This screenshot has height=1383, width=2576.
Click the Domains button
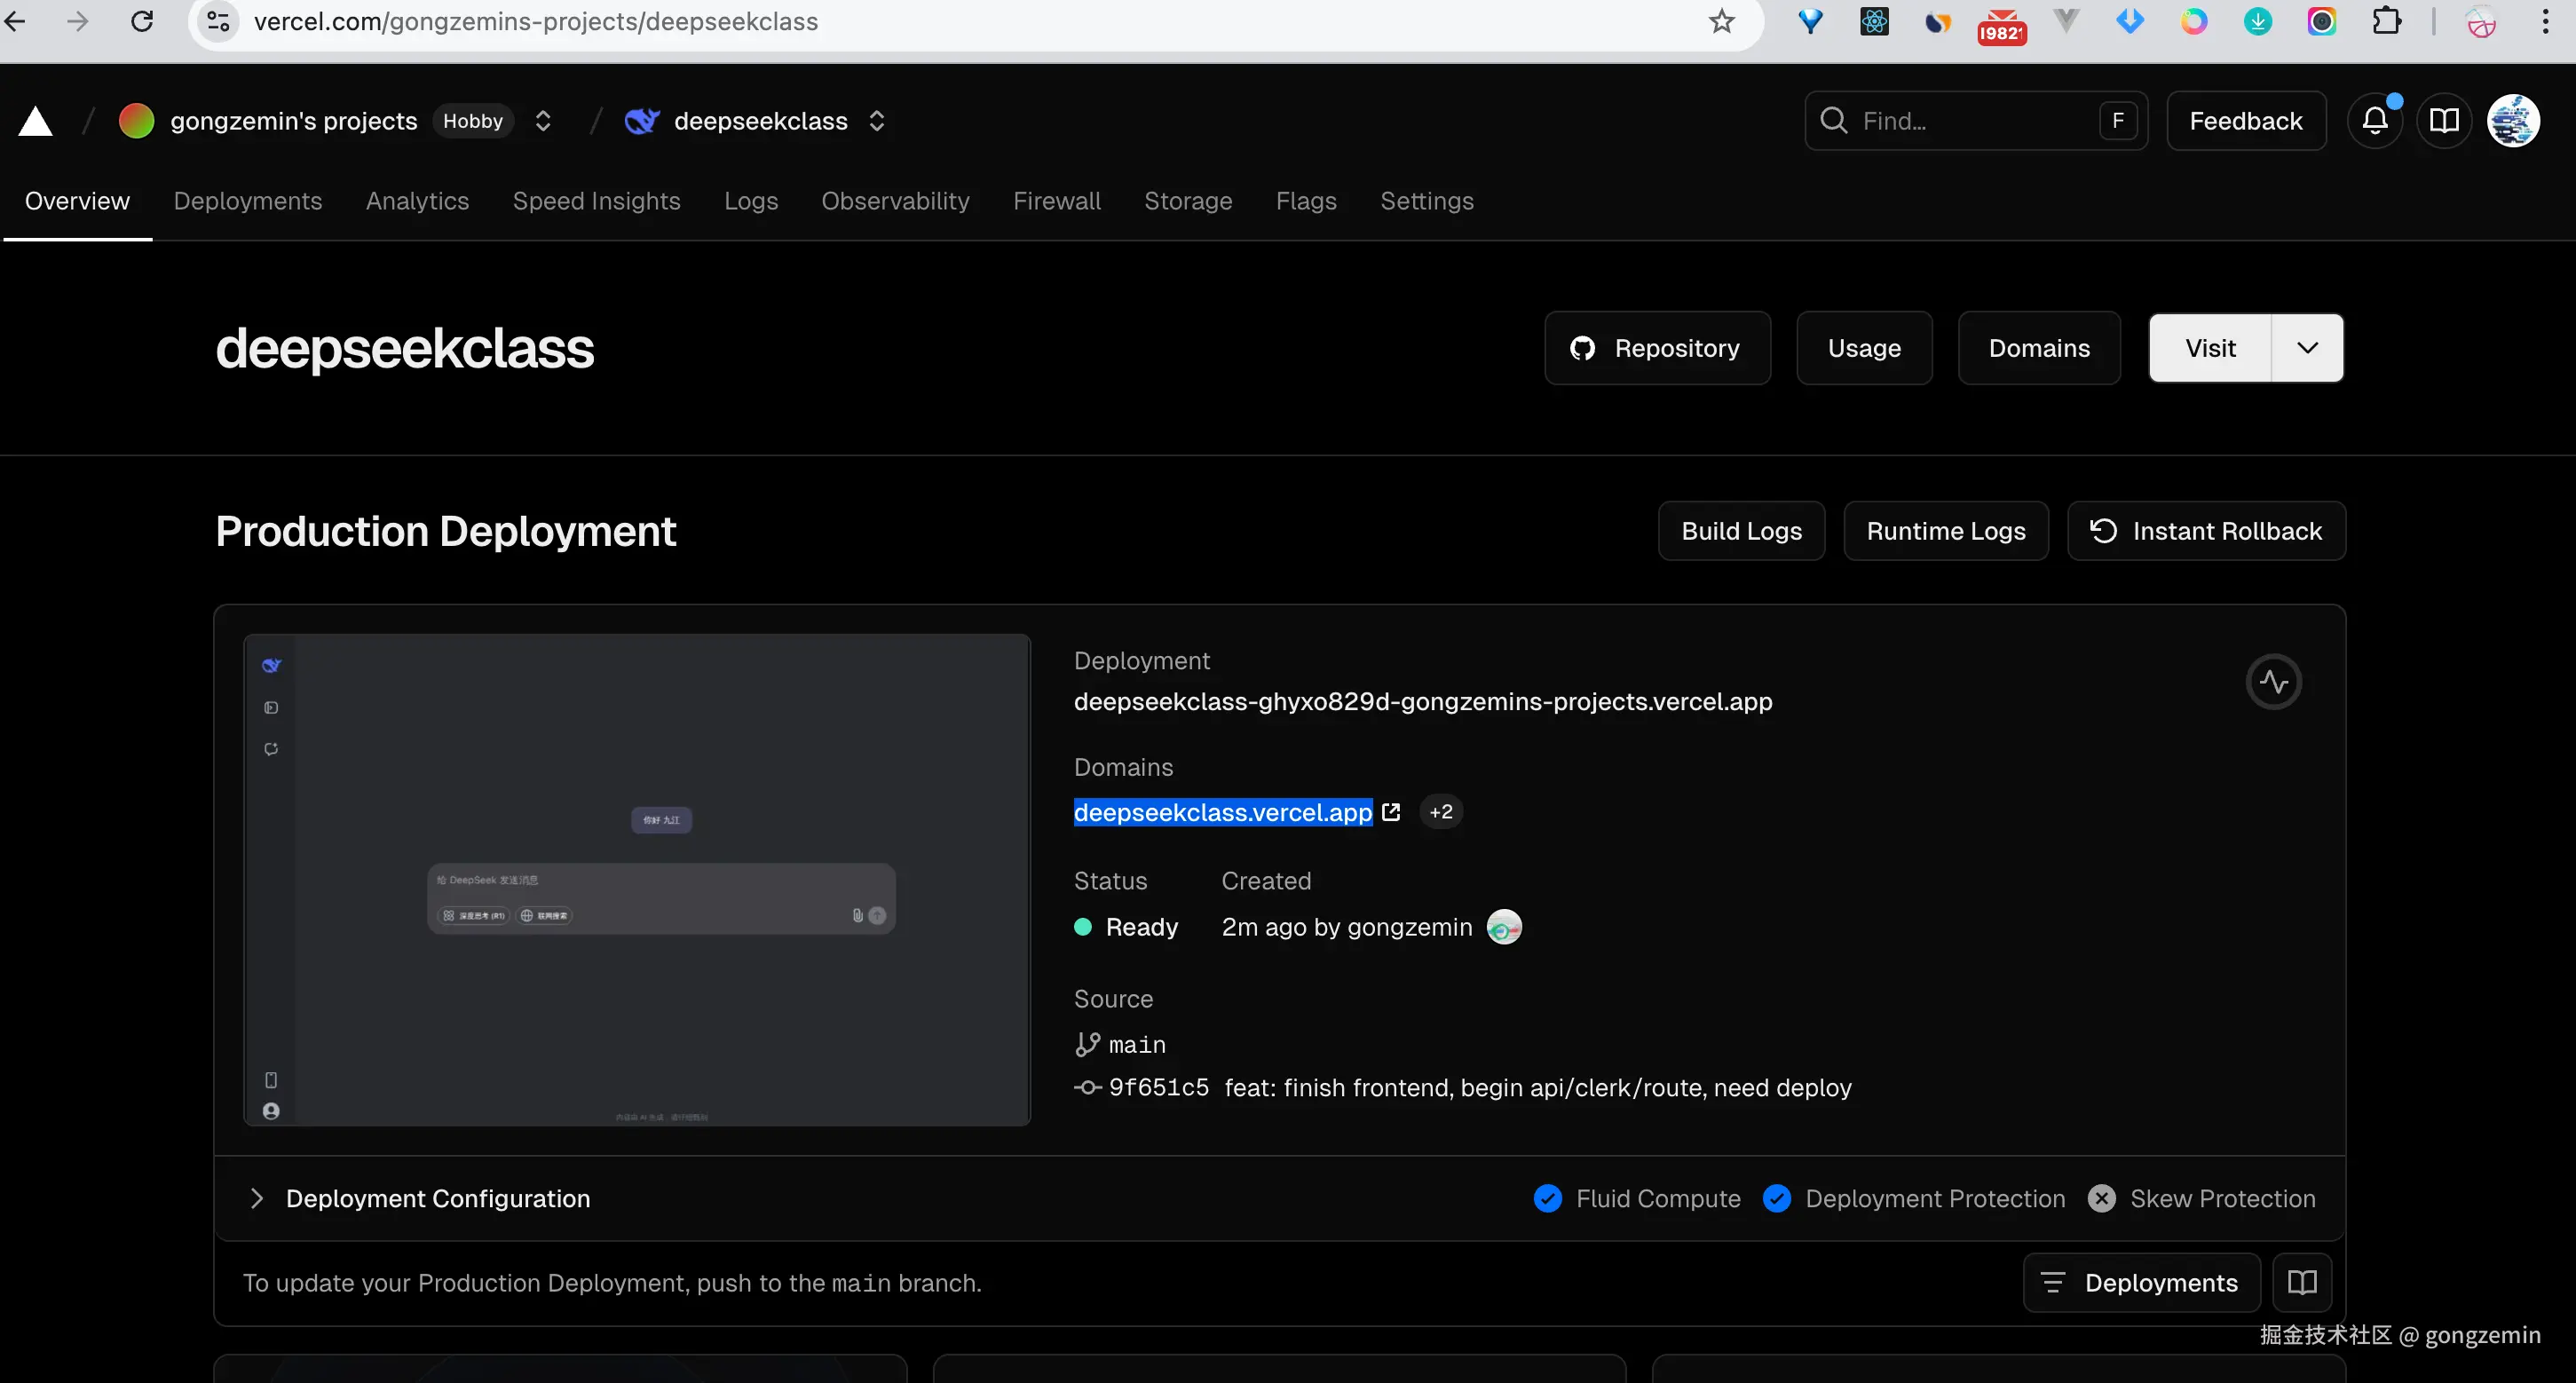[x=2039, y=348]
